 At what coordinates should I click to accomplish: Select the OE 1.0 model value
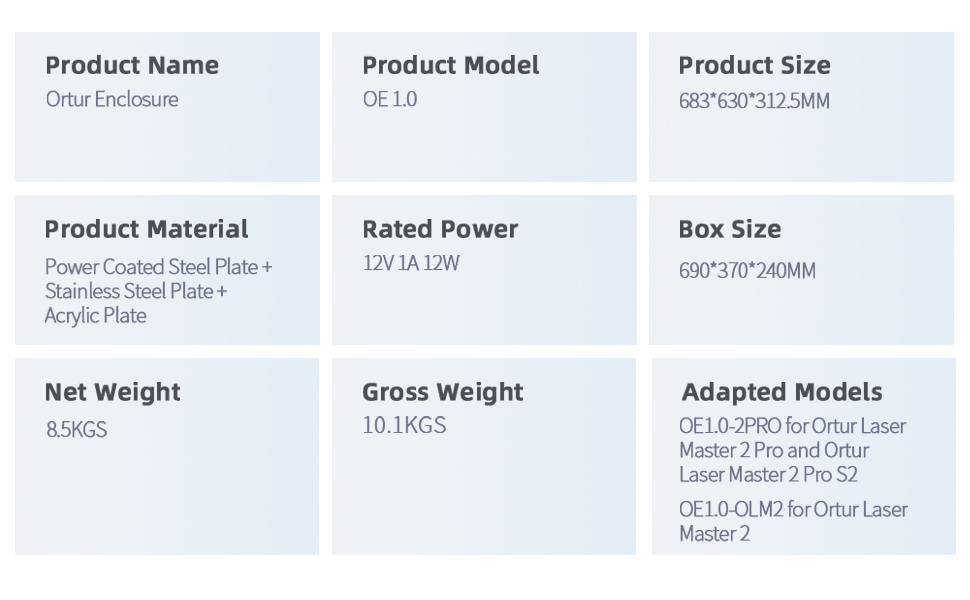[390, 100]
